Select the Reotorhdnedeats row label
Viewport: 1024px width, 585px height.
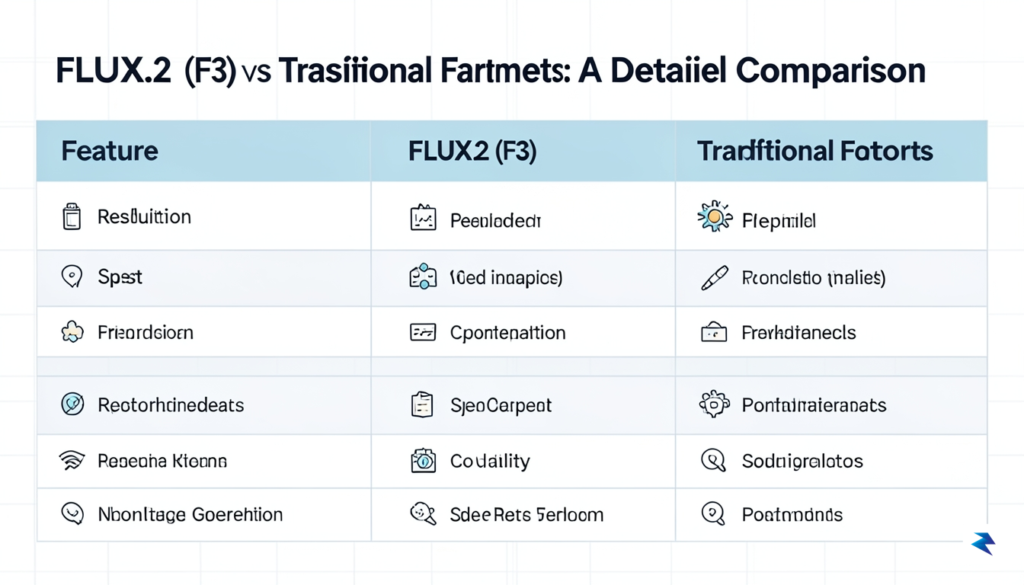click(x=171, y=405)
